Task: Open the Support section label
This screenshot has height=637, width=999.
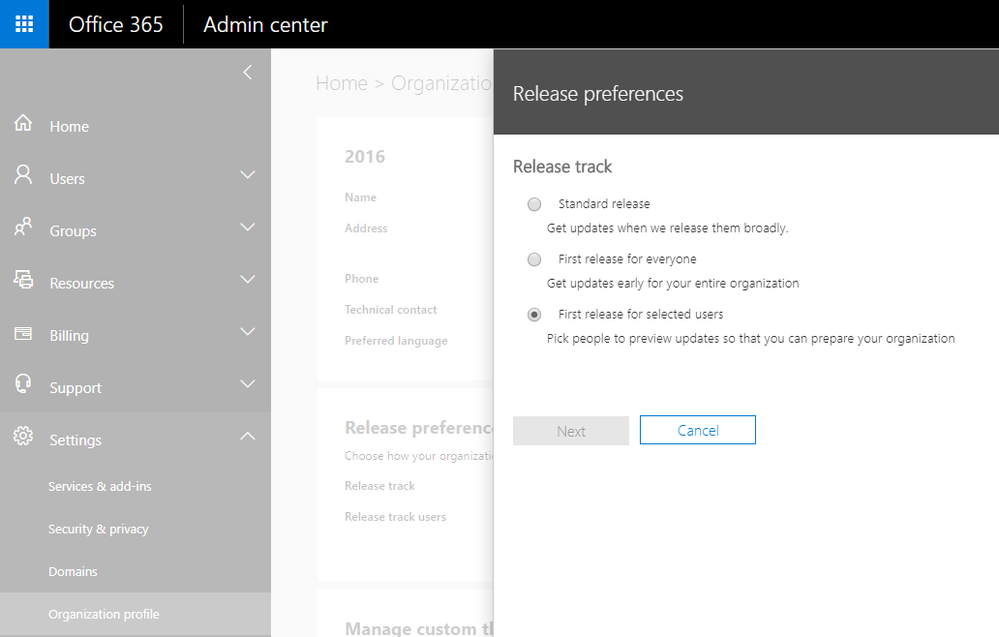Action: click(75, 387)
